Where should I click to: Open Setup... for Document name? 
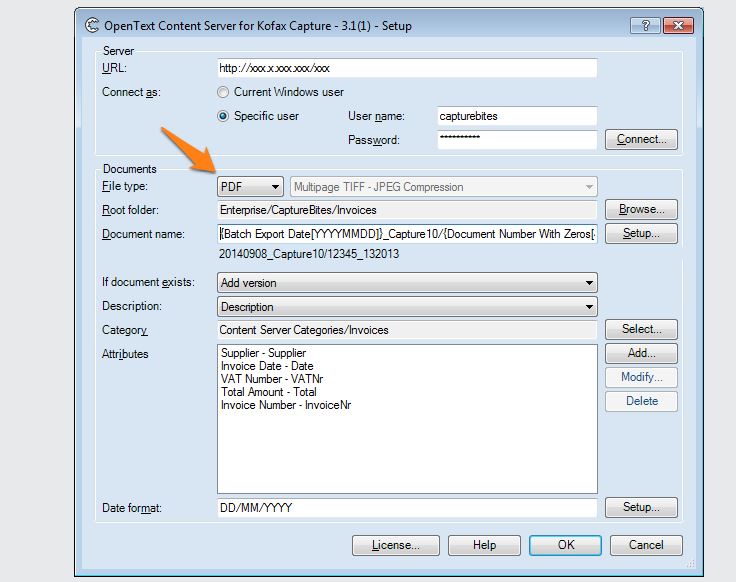[641, 233]
